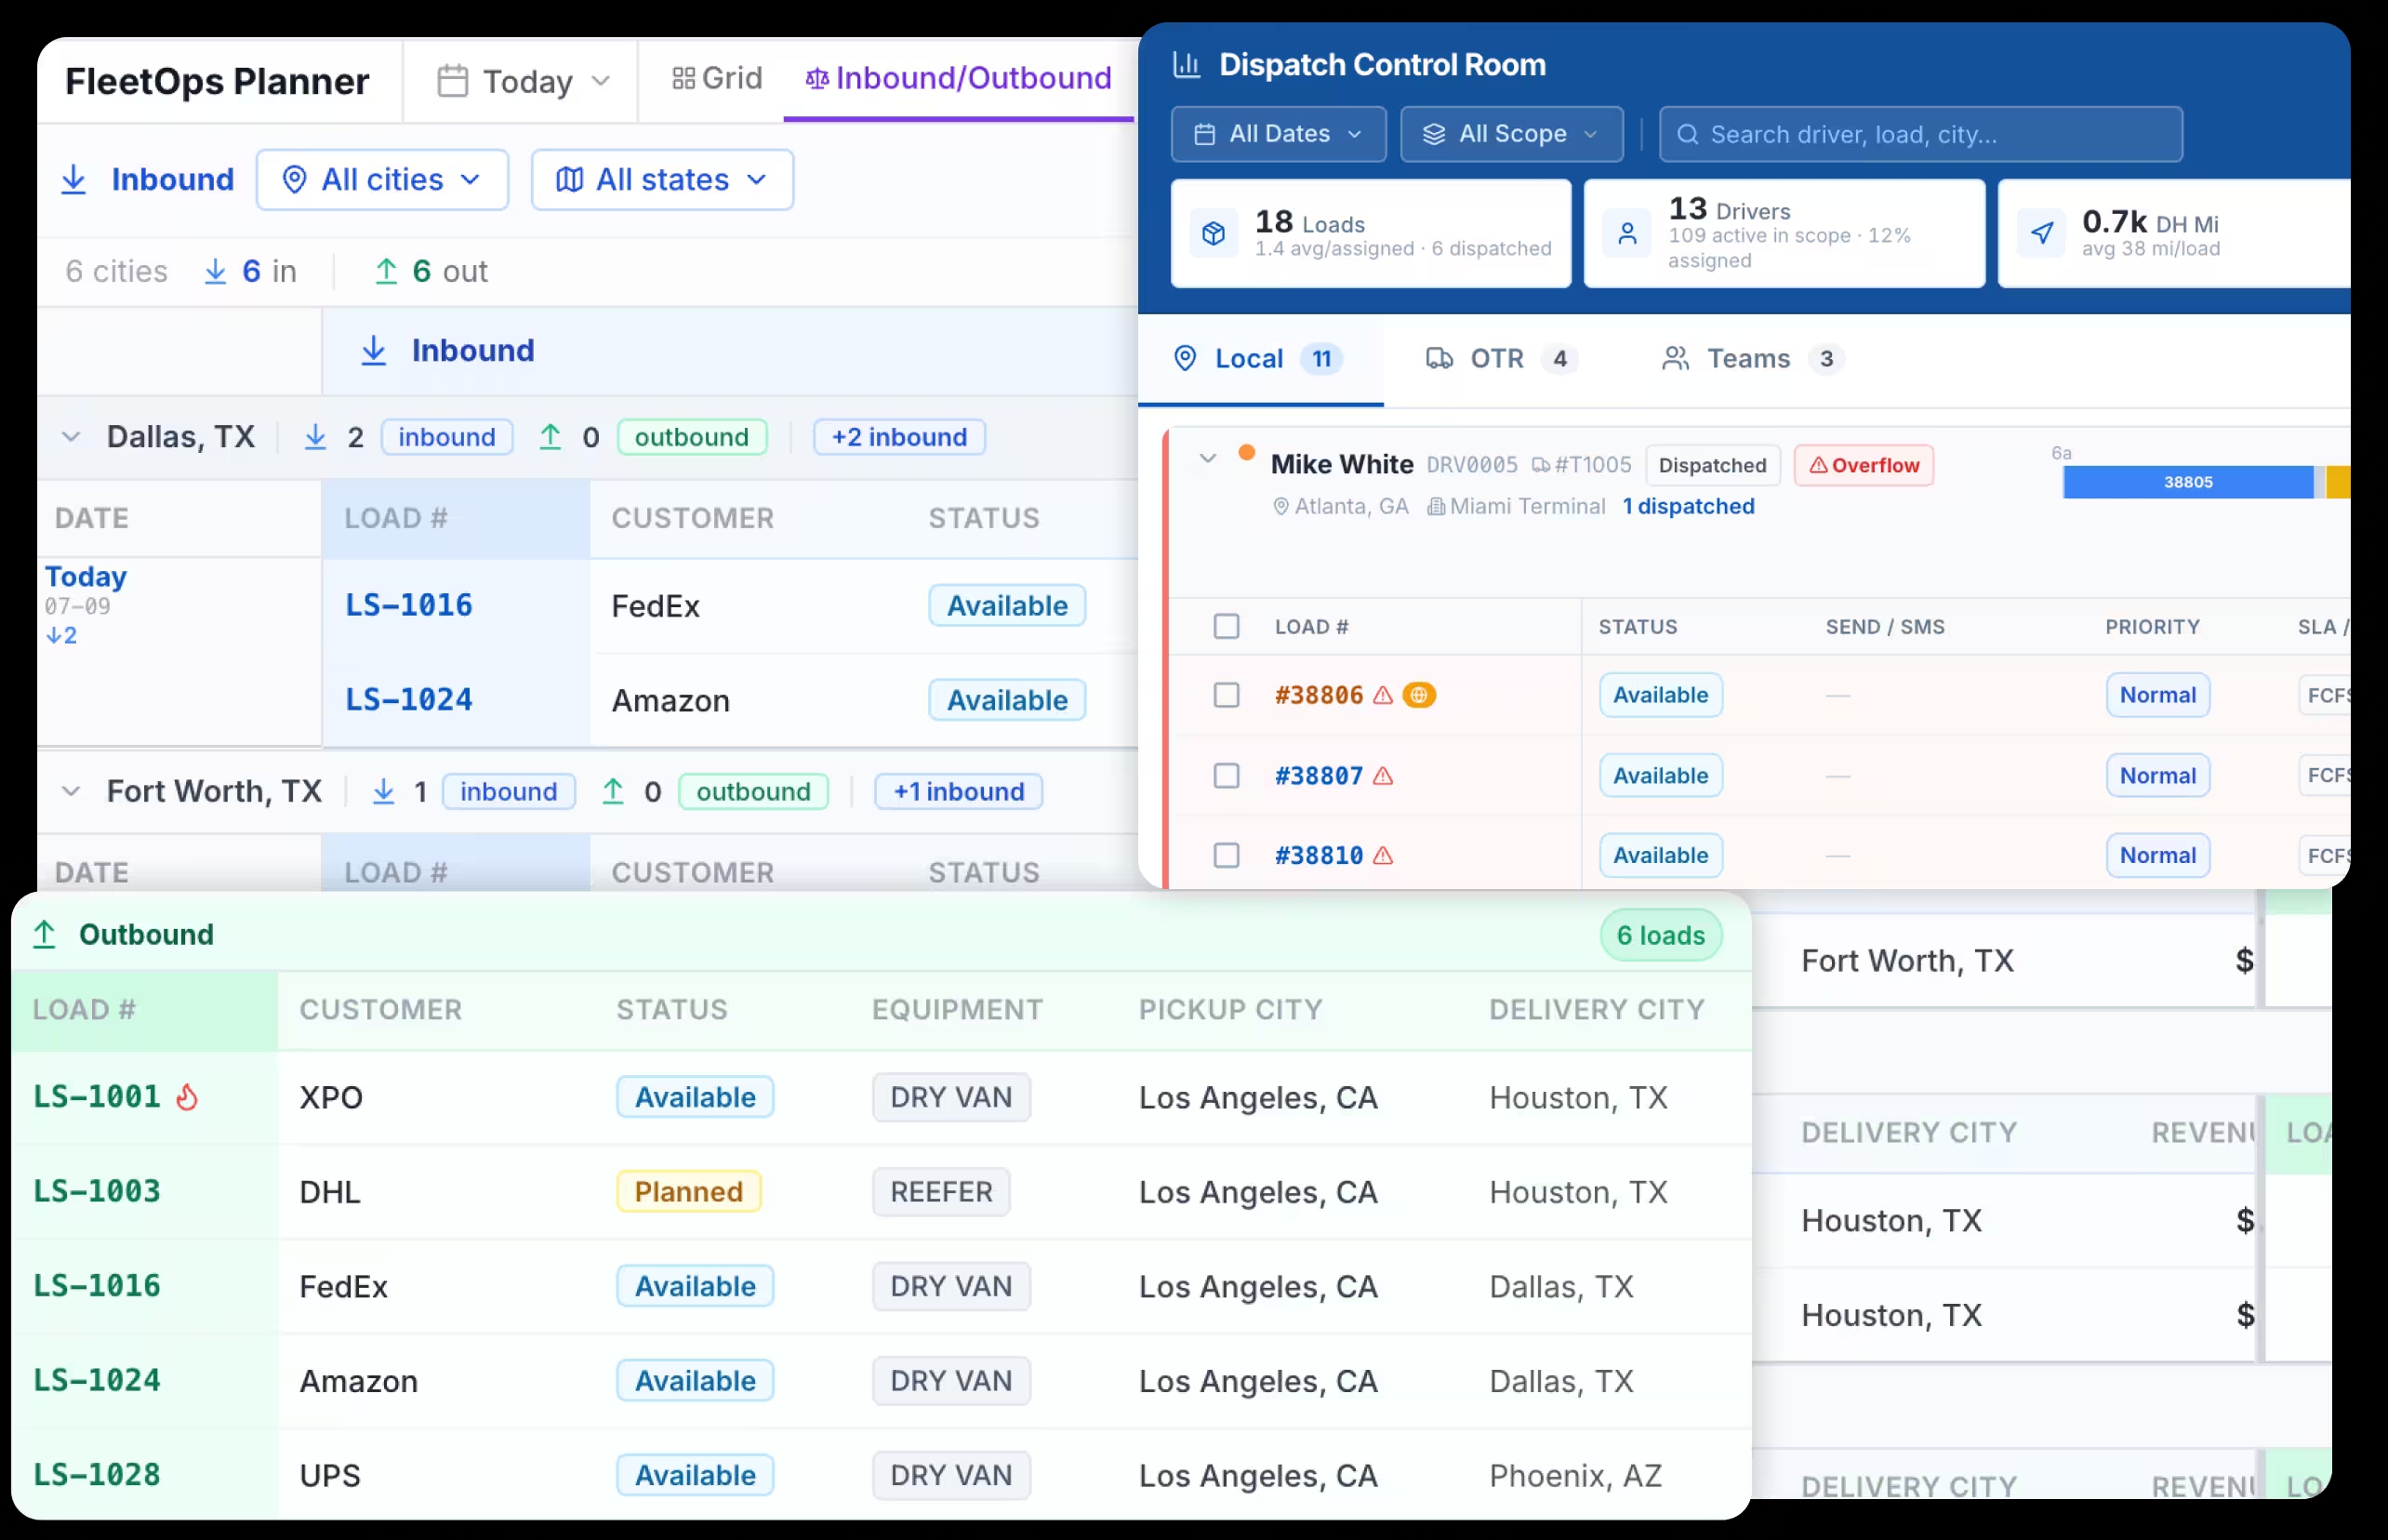Click the 1 dispatched link
The height and width of the screenshot is (1540, 2388).
tap(1688, 507)
